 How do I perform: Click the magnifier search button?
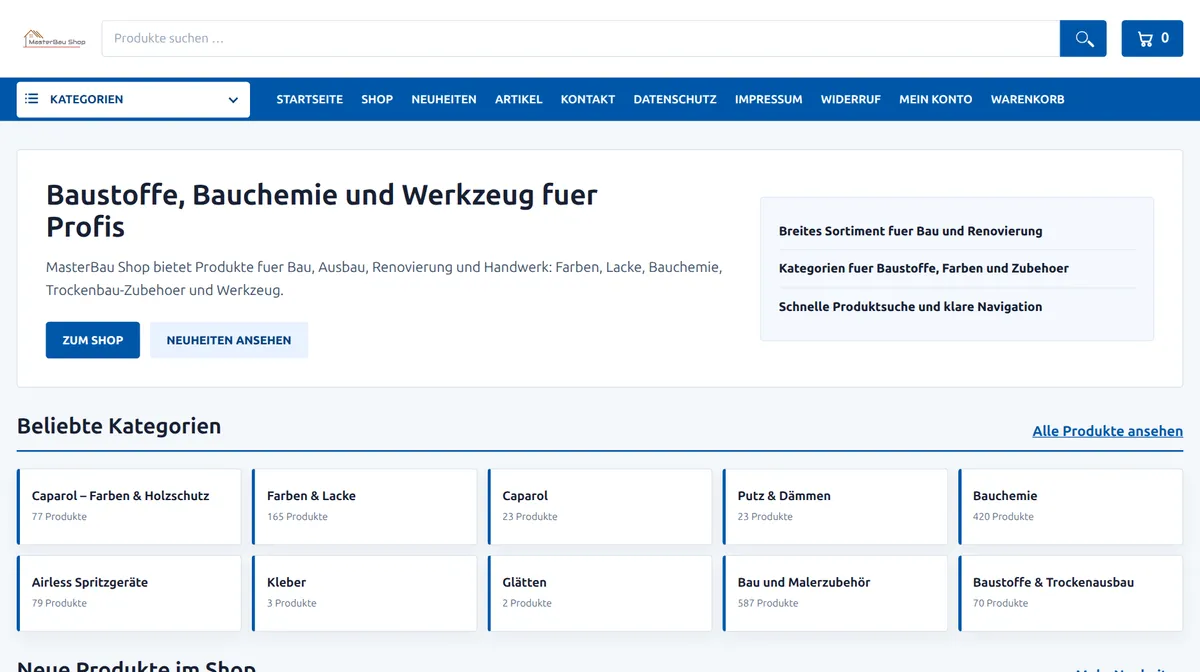click(x=1083, y=38)
